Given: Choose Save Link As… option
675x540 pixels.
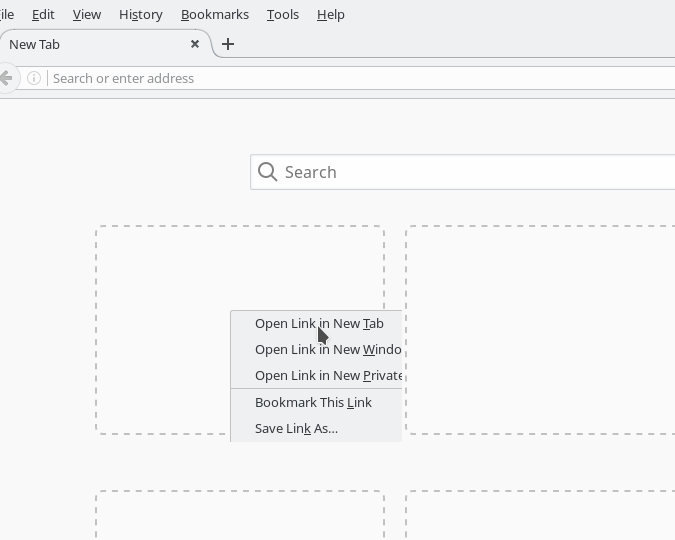Looking at the screenshot, I should click(296, 428).
